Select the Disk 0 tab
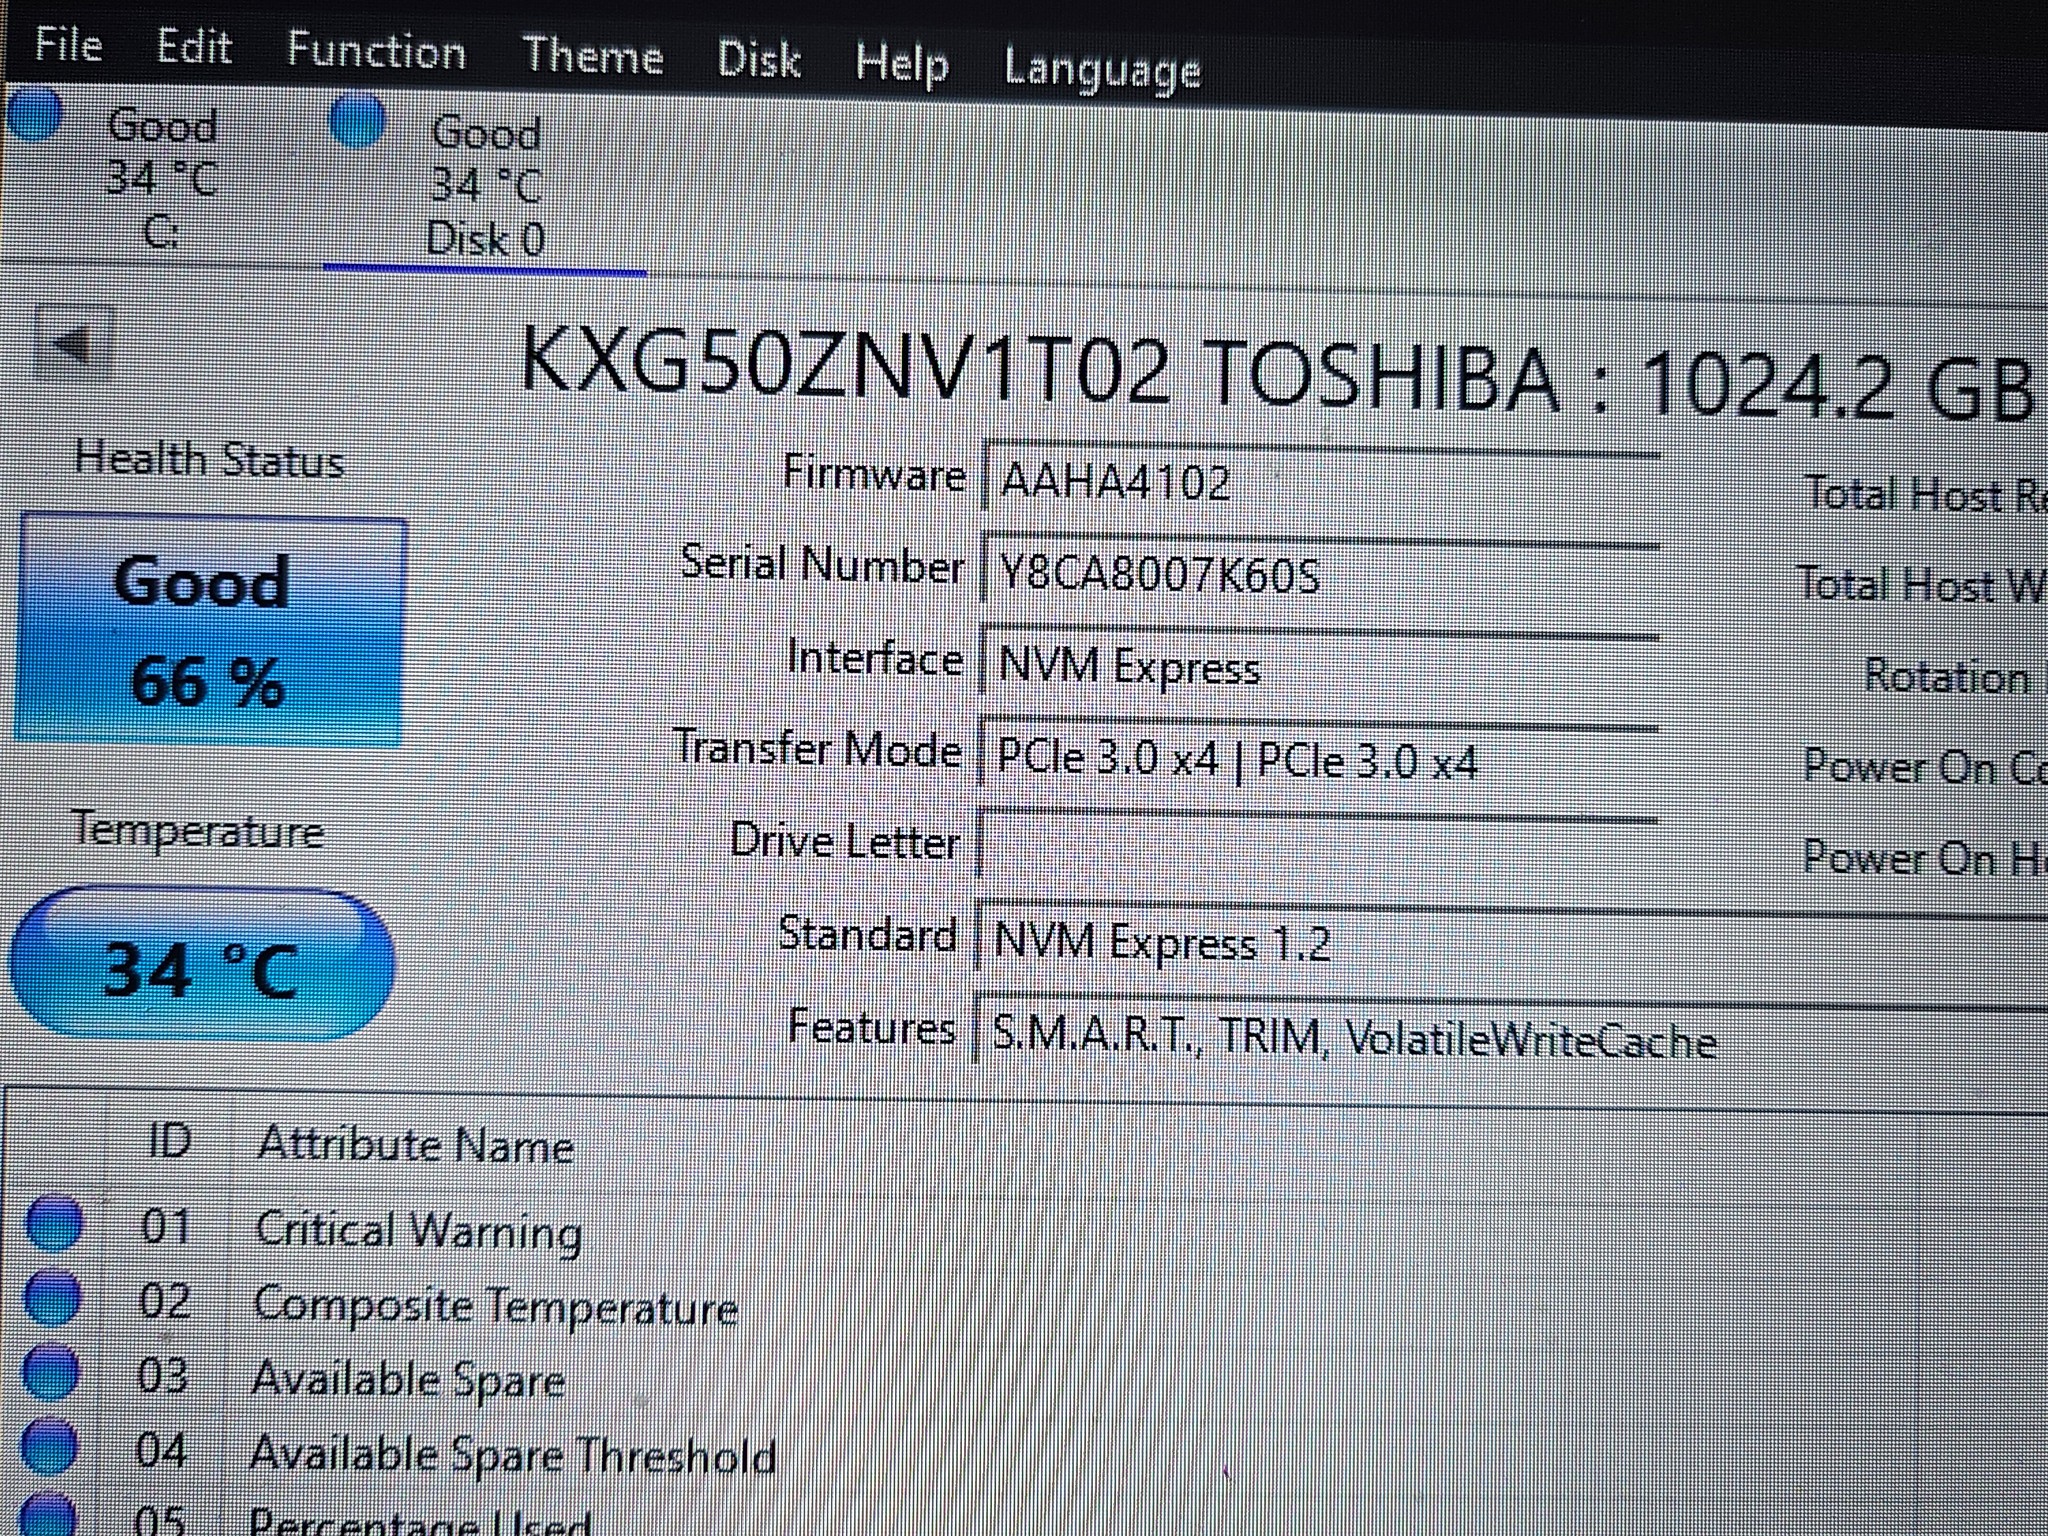 (x=486, y=186)
